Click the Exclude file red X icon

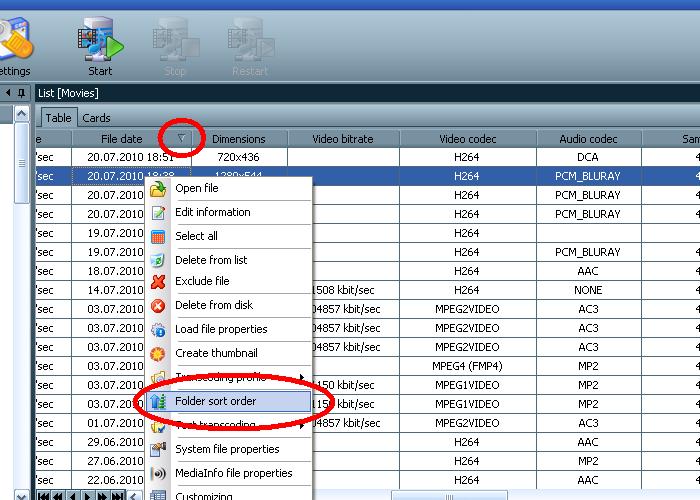[158, 282]
